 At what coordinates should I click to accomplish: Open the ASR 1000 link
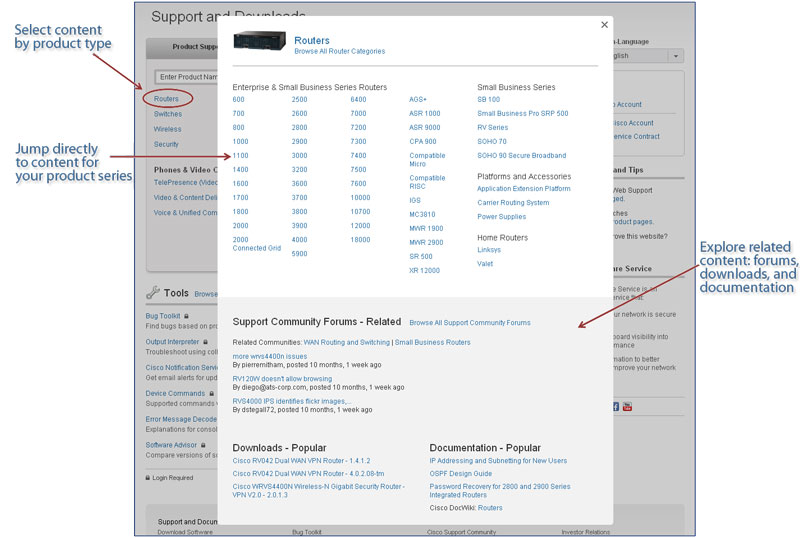(424, 114)
